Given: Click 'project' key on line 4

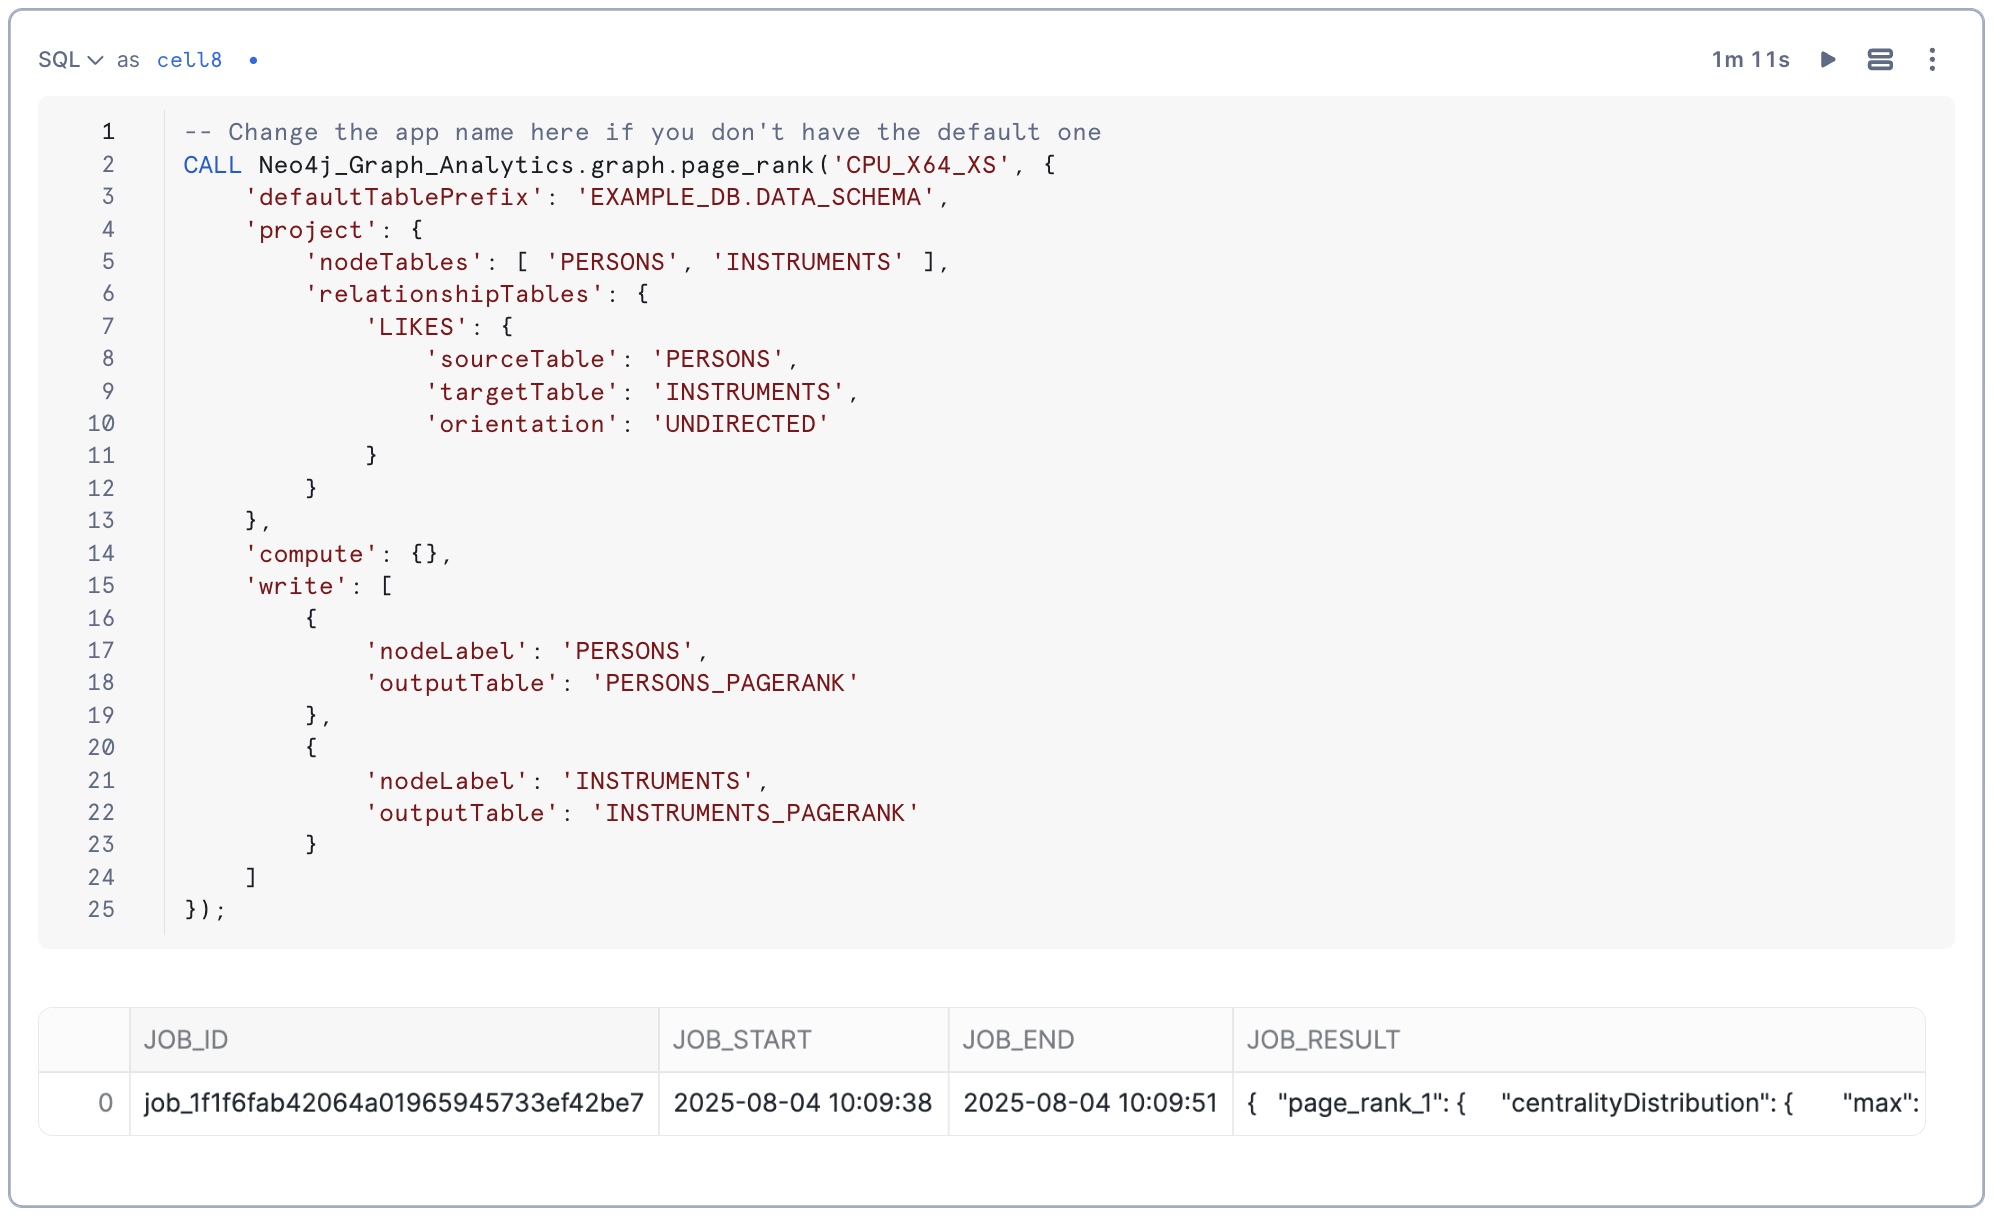Looking at the screenshot, I should point(311,230).
